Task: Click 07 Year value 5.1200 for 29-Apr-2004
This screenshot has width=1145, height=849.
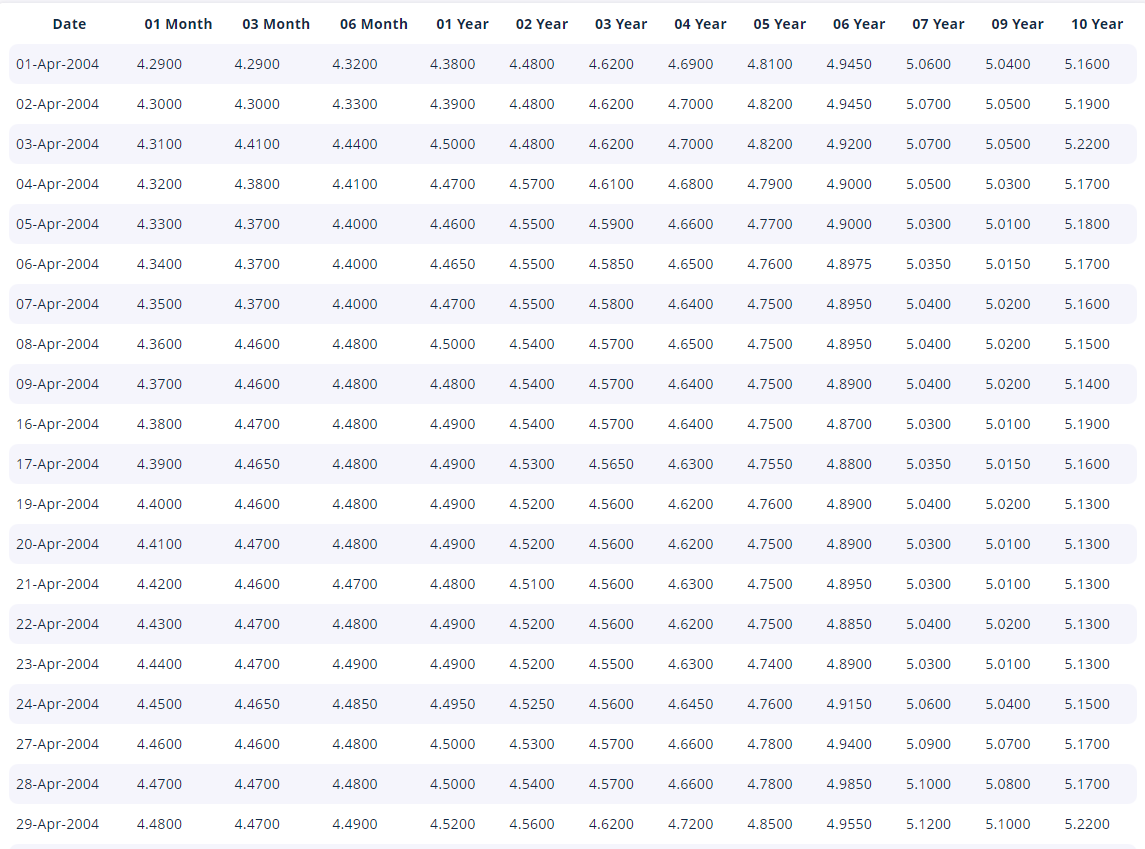Action: coord(928,824)
